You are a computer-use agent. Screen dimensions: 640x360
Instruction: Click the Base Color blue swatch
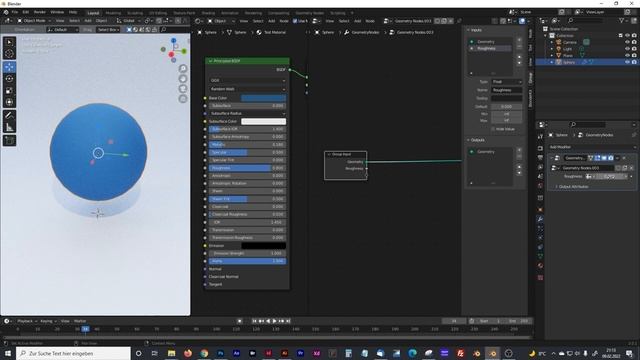[x=263, y=98]
